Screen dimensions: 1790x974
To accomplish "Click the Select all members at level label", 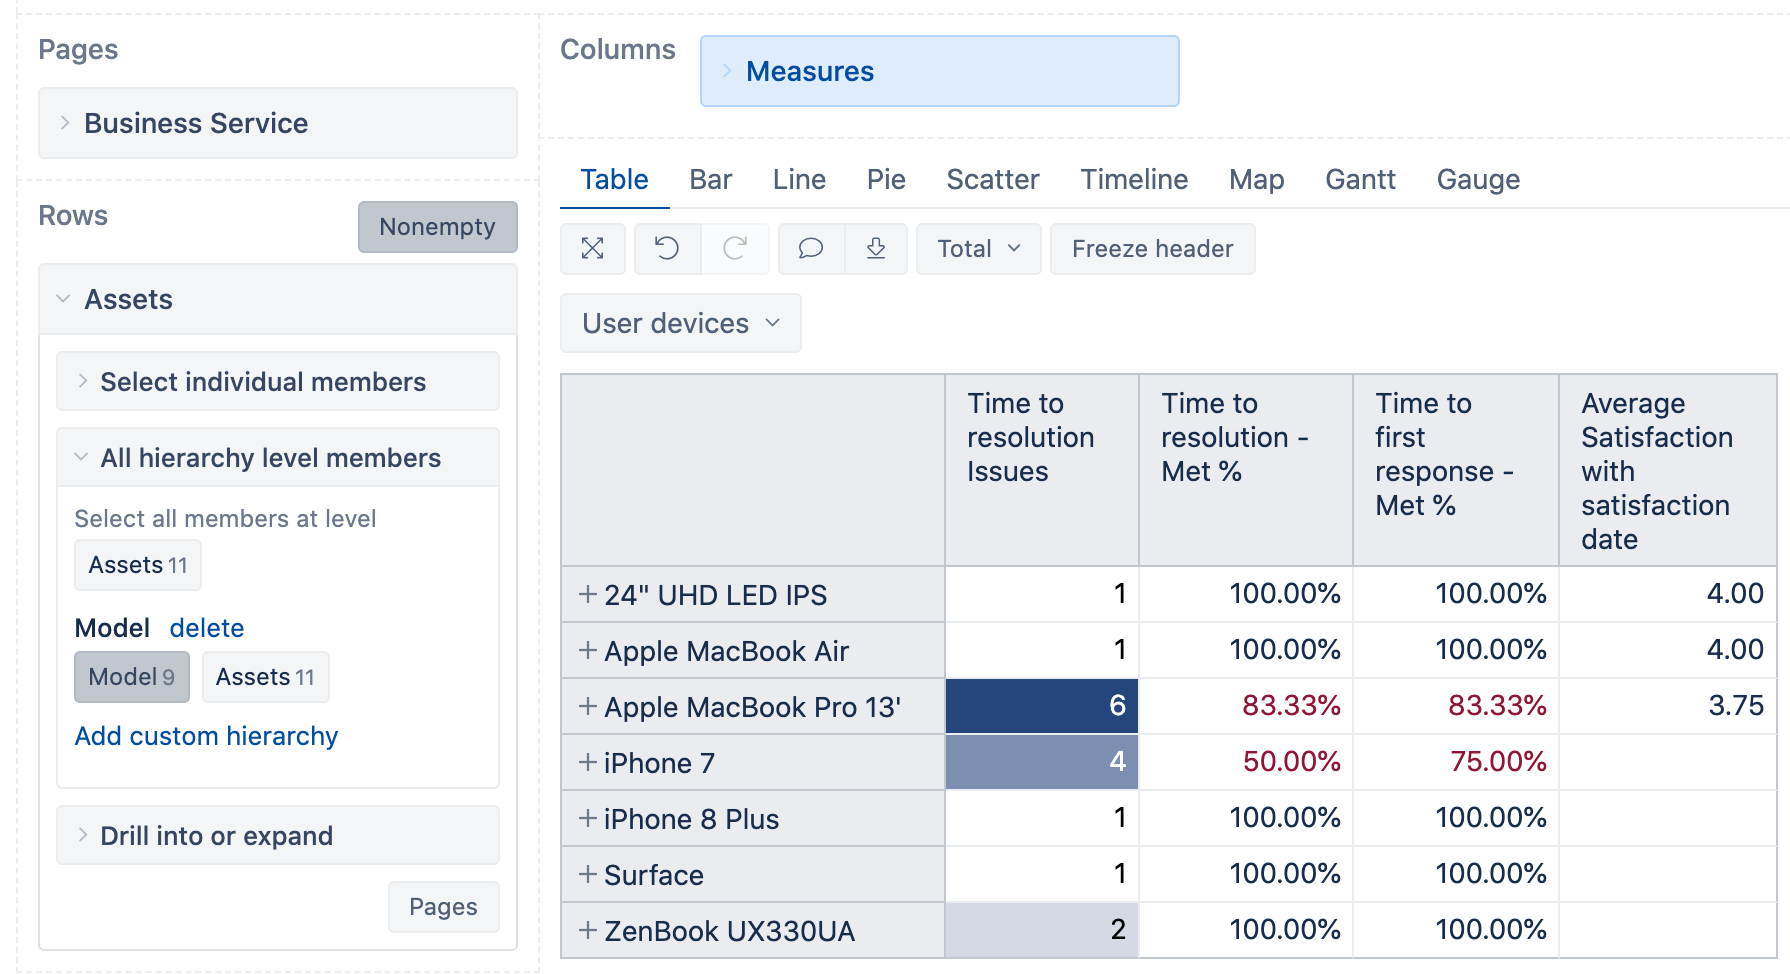I will click(225, 519).
